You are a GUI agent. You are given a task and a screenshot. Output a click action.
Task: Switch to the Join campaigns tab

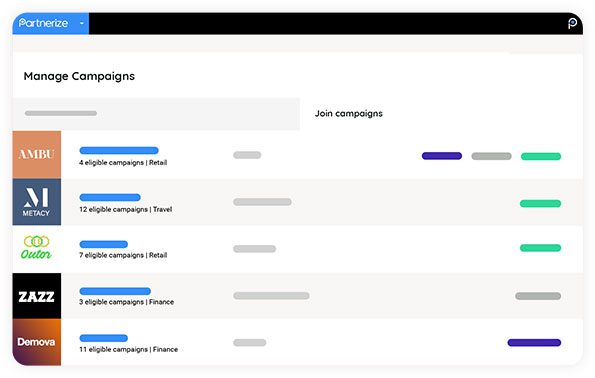point(349,113)
